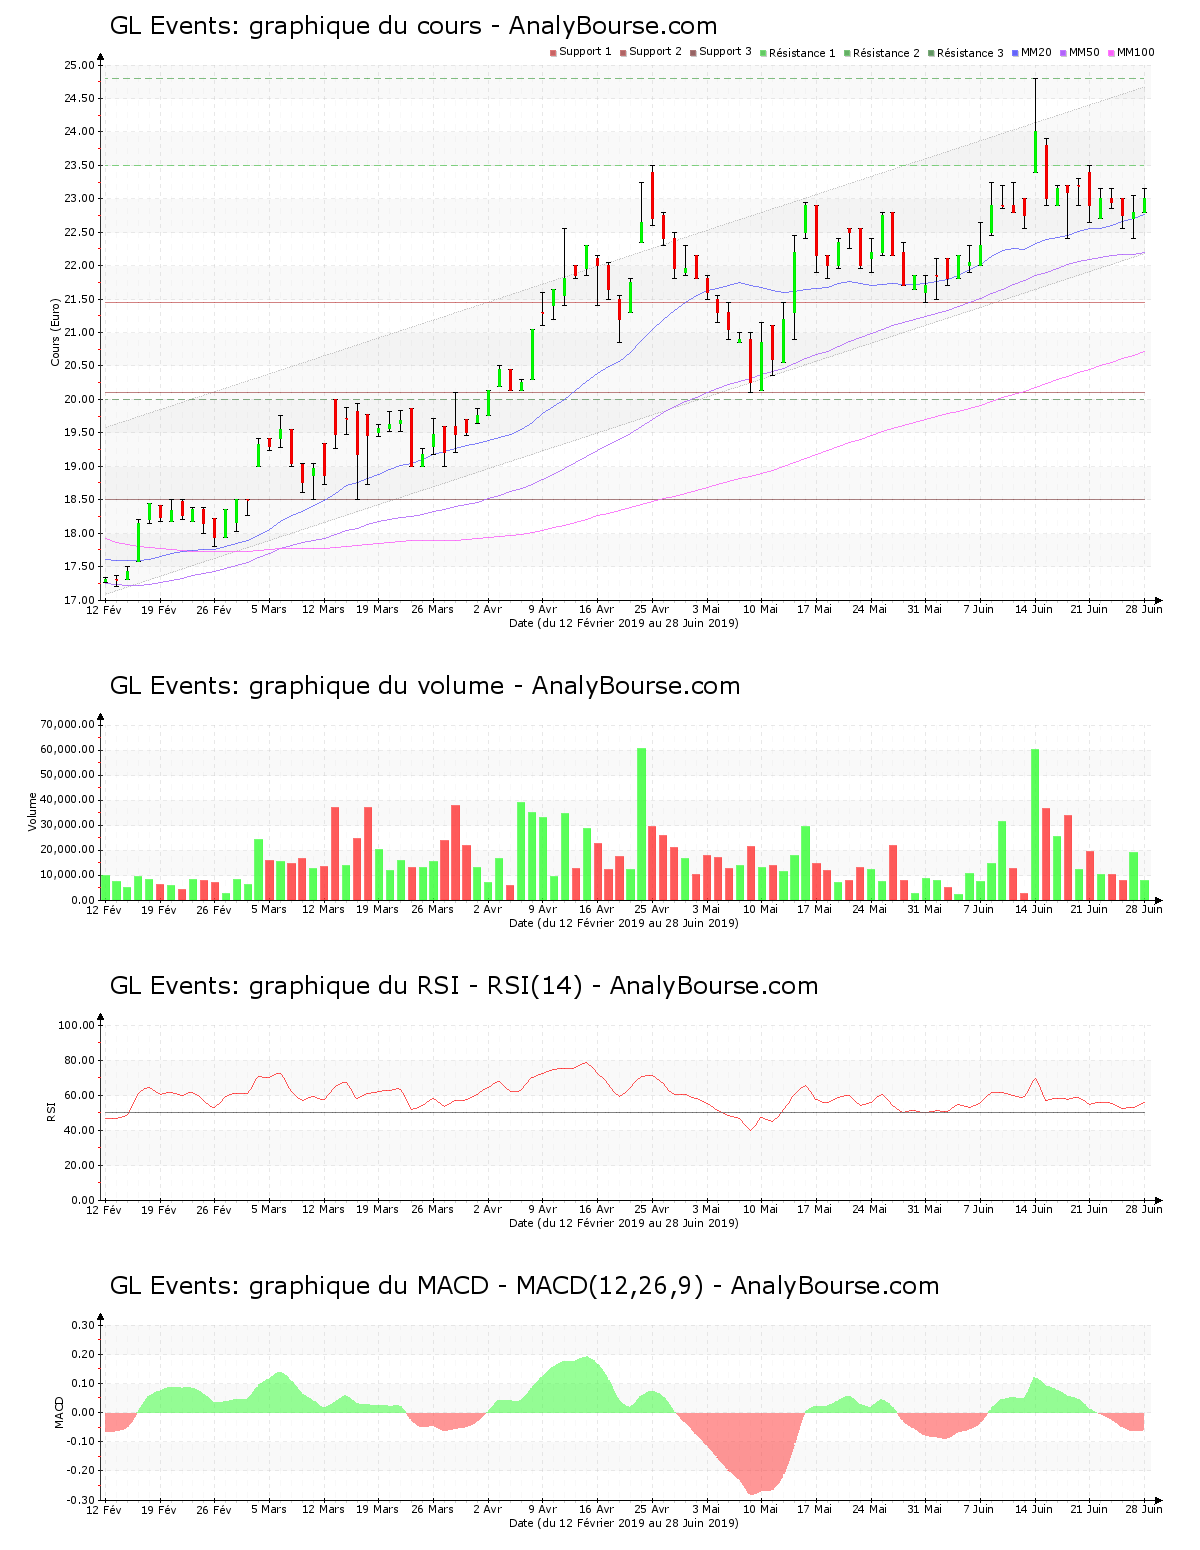The height and width of the screenshot is (1550, 1200).
Task: Click the 70,000.00 volume axis value
Action: point(68,724)
